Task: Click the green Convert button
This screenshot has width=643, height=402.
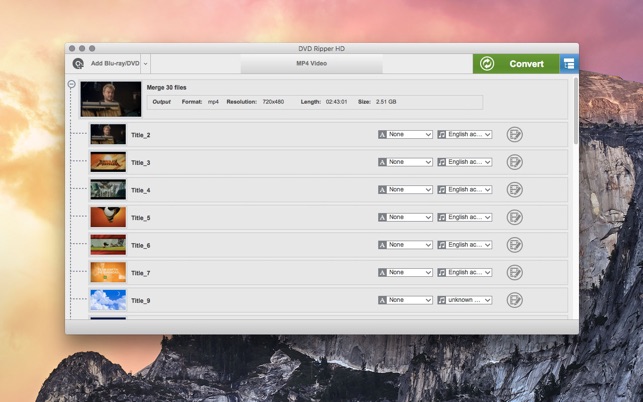Action: 516,64
